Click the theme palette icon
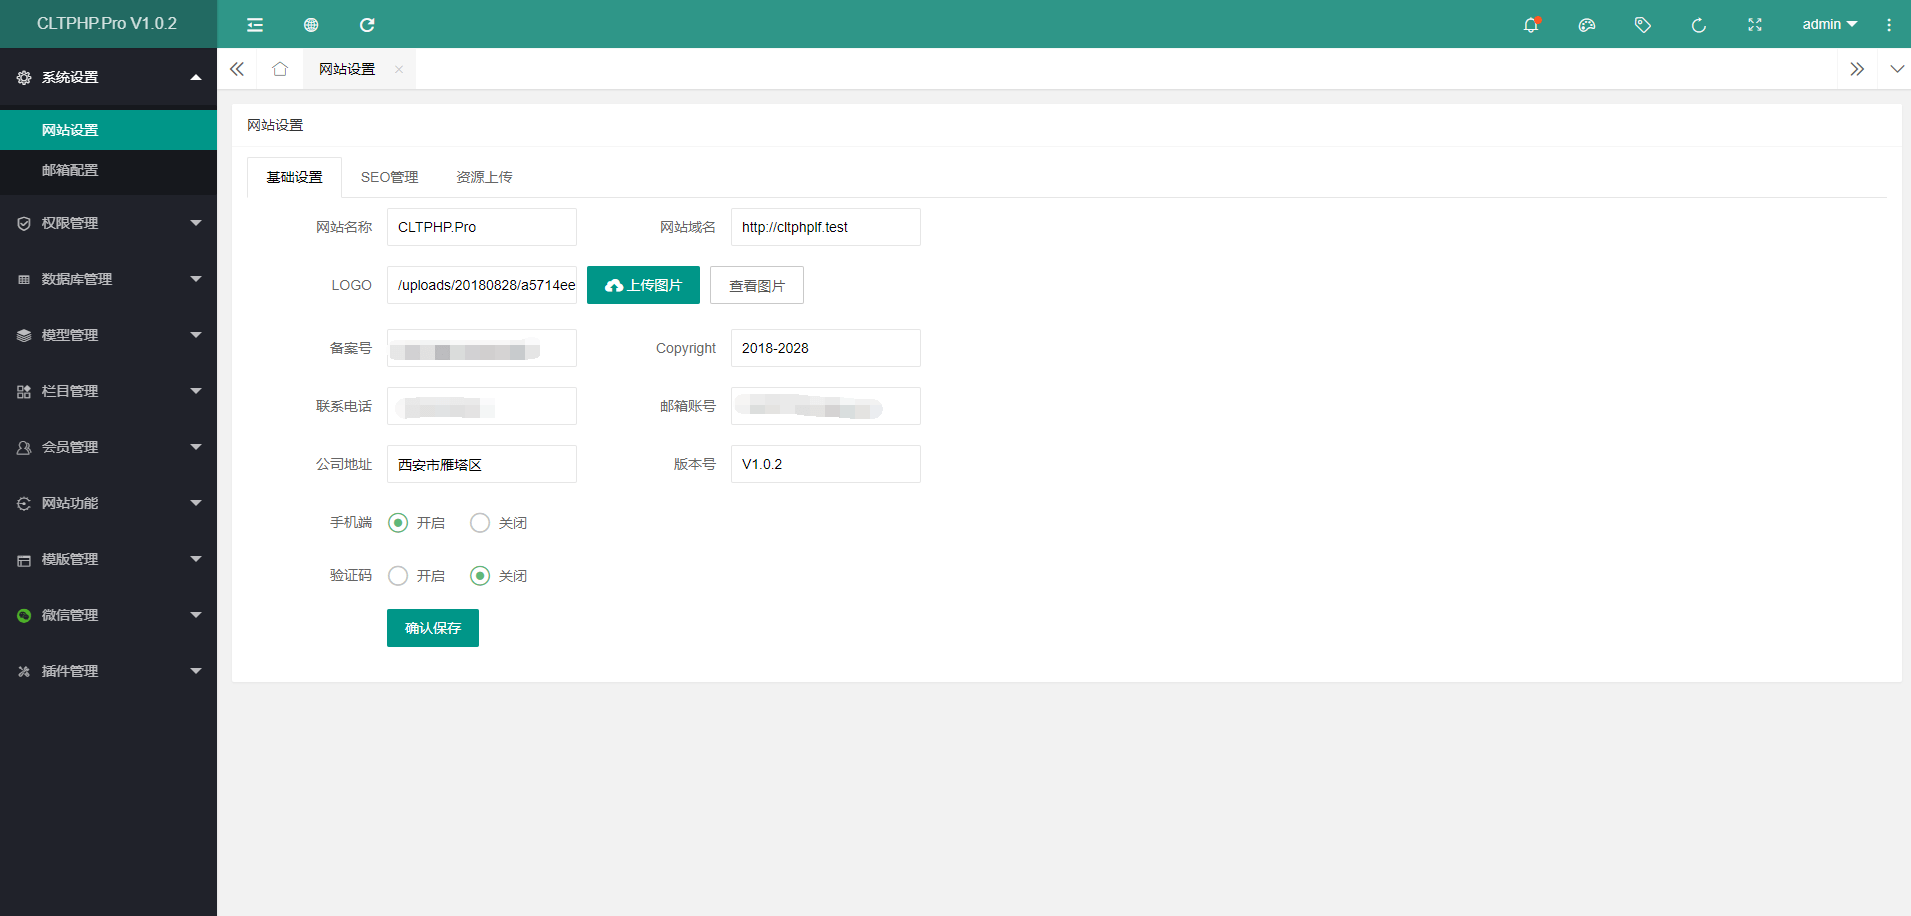This screenshot has height=916, width=1911. (1587, 25)
